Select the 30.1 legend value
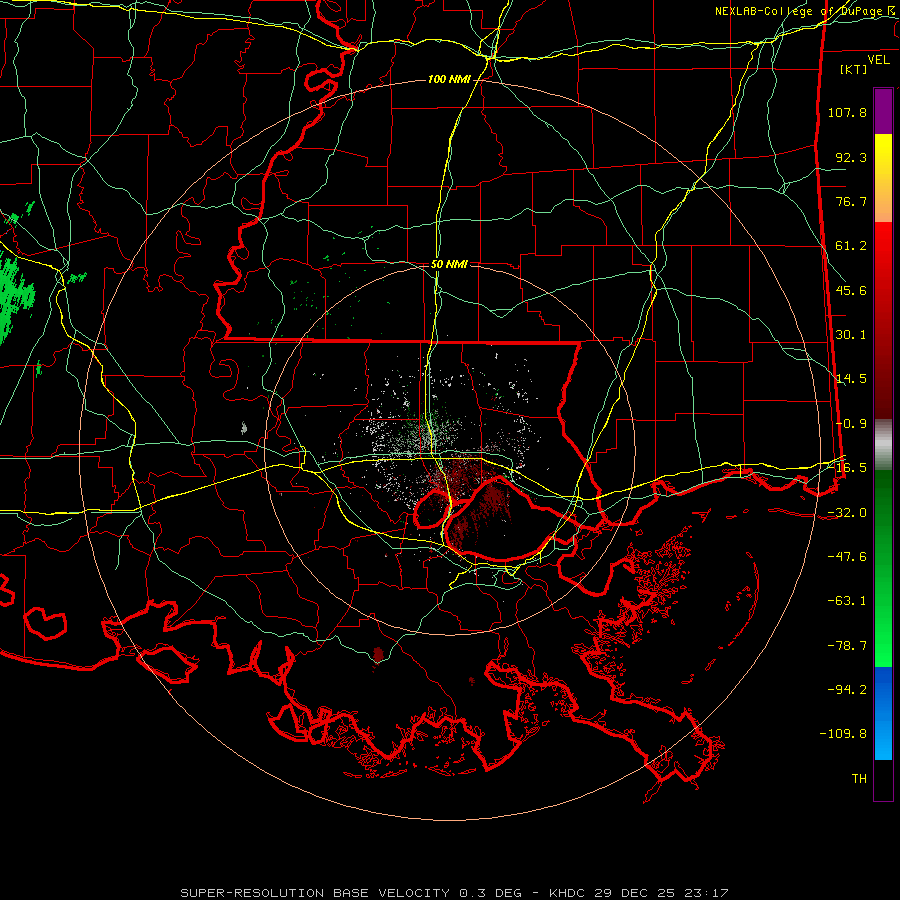Image resolution: width=900 pixels, height=900 pixels. [851, 335]
